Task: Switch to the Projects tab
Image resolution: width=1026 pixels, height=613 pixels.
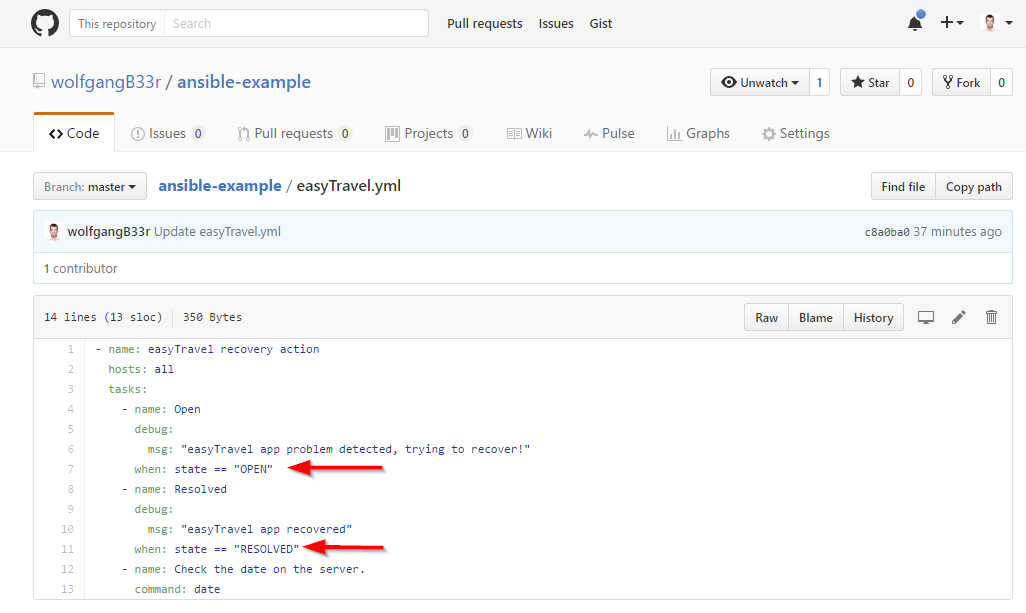Action: [x=429, y=133]
